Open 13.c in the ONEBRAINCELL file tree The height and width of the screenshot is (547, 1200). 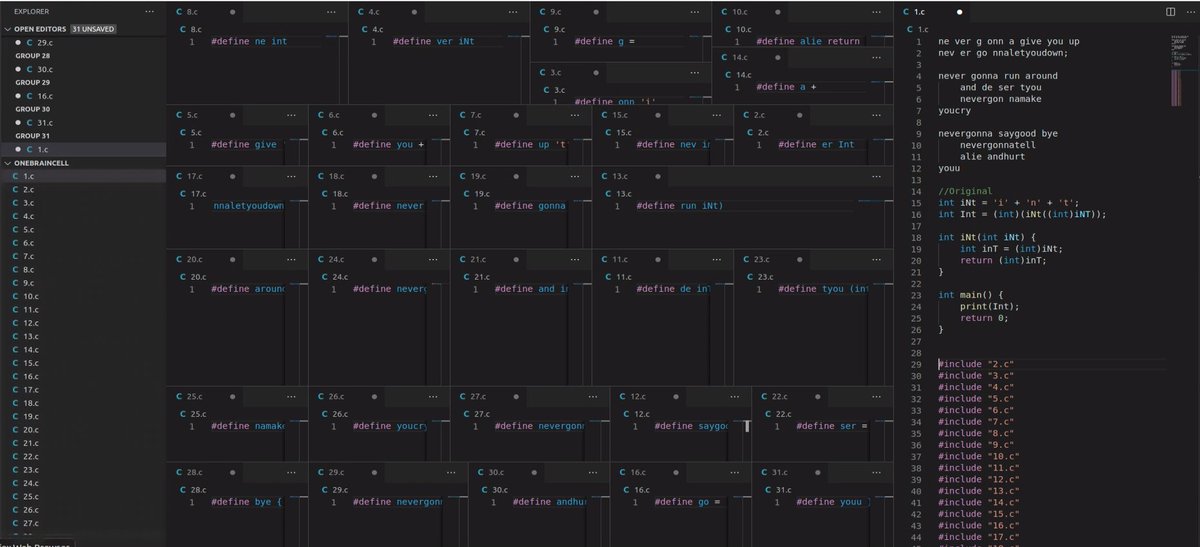click(x=82, y=336)
